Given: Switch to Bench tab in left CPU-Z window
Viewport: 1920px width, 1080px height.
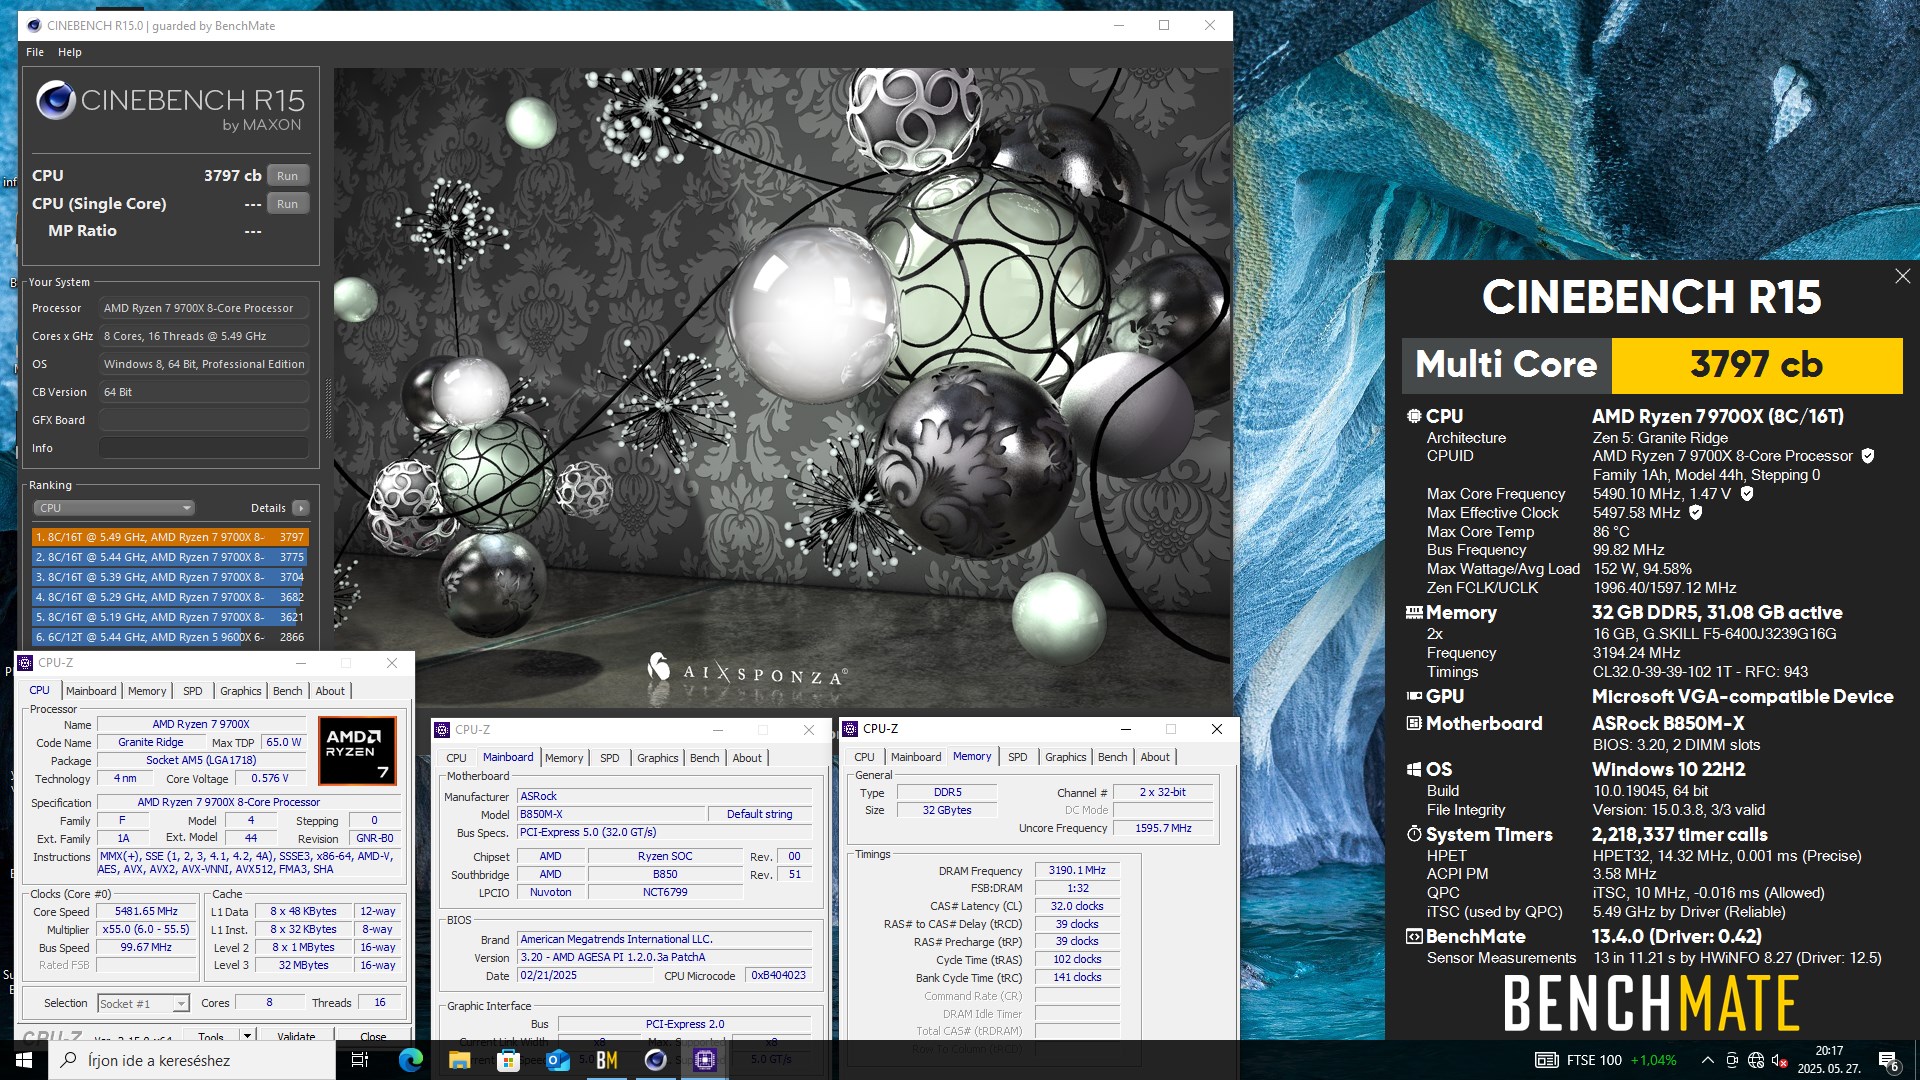Looking at the screenshot, I should (x=287, y=691).
